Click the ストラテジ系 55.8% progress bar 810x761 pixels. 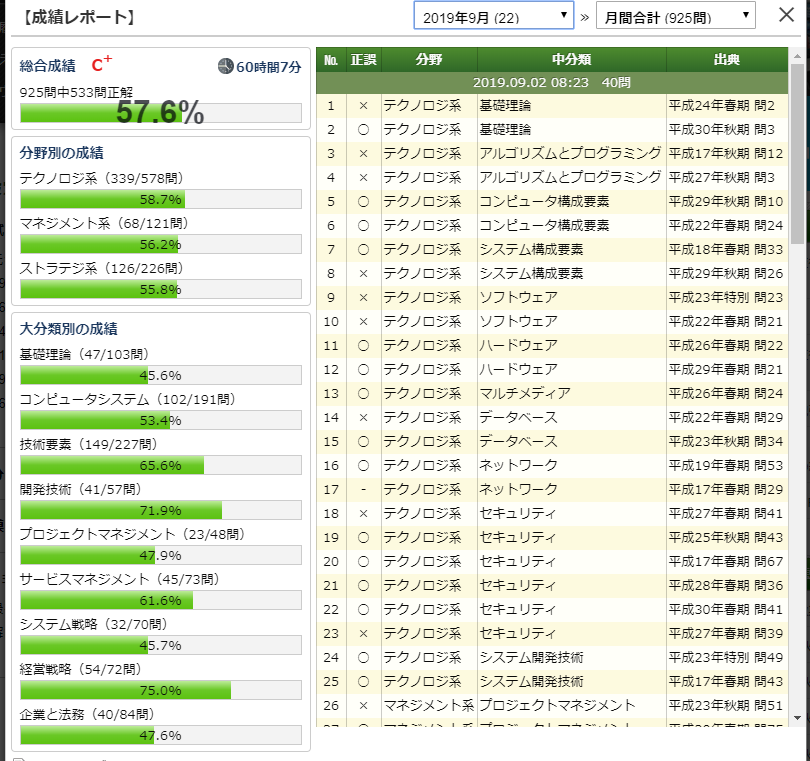coord(161,289)
